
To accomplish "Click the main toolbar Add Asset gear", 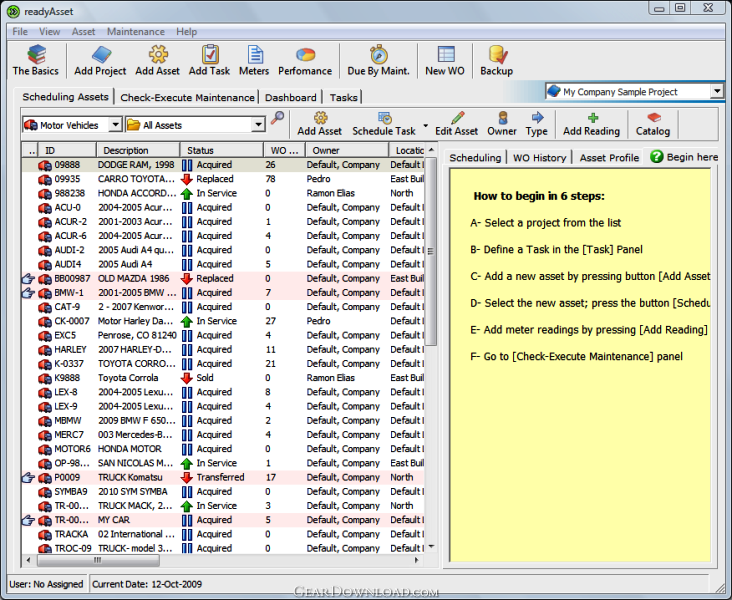I will coord(157,61).
